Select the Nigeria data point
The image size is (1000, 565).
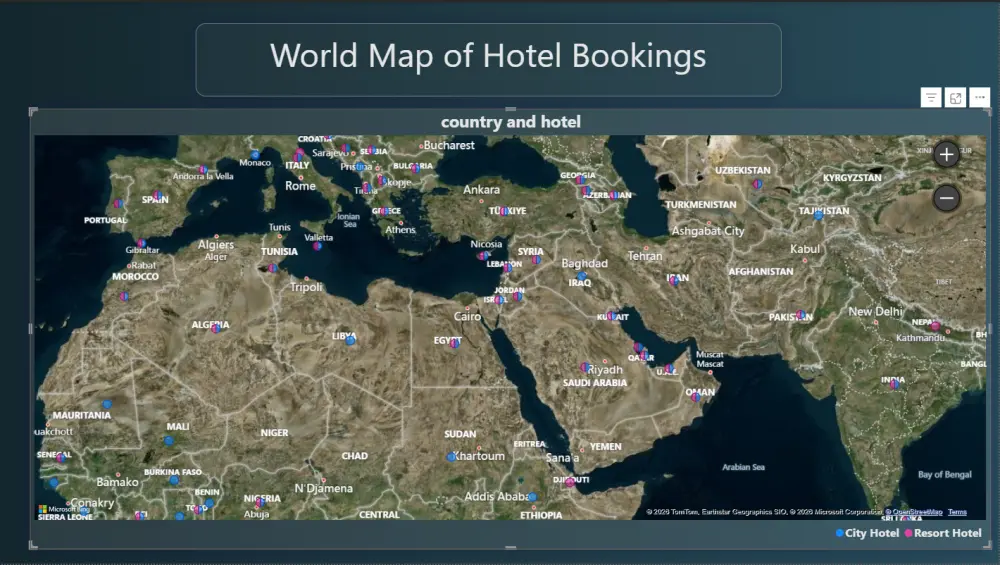[260, 503]
